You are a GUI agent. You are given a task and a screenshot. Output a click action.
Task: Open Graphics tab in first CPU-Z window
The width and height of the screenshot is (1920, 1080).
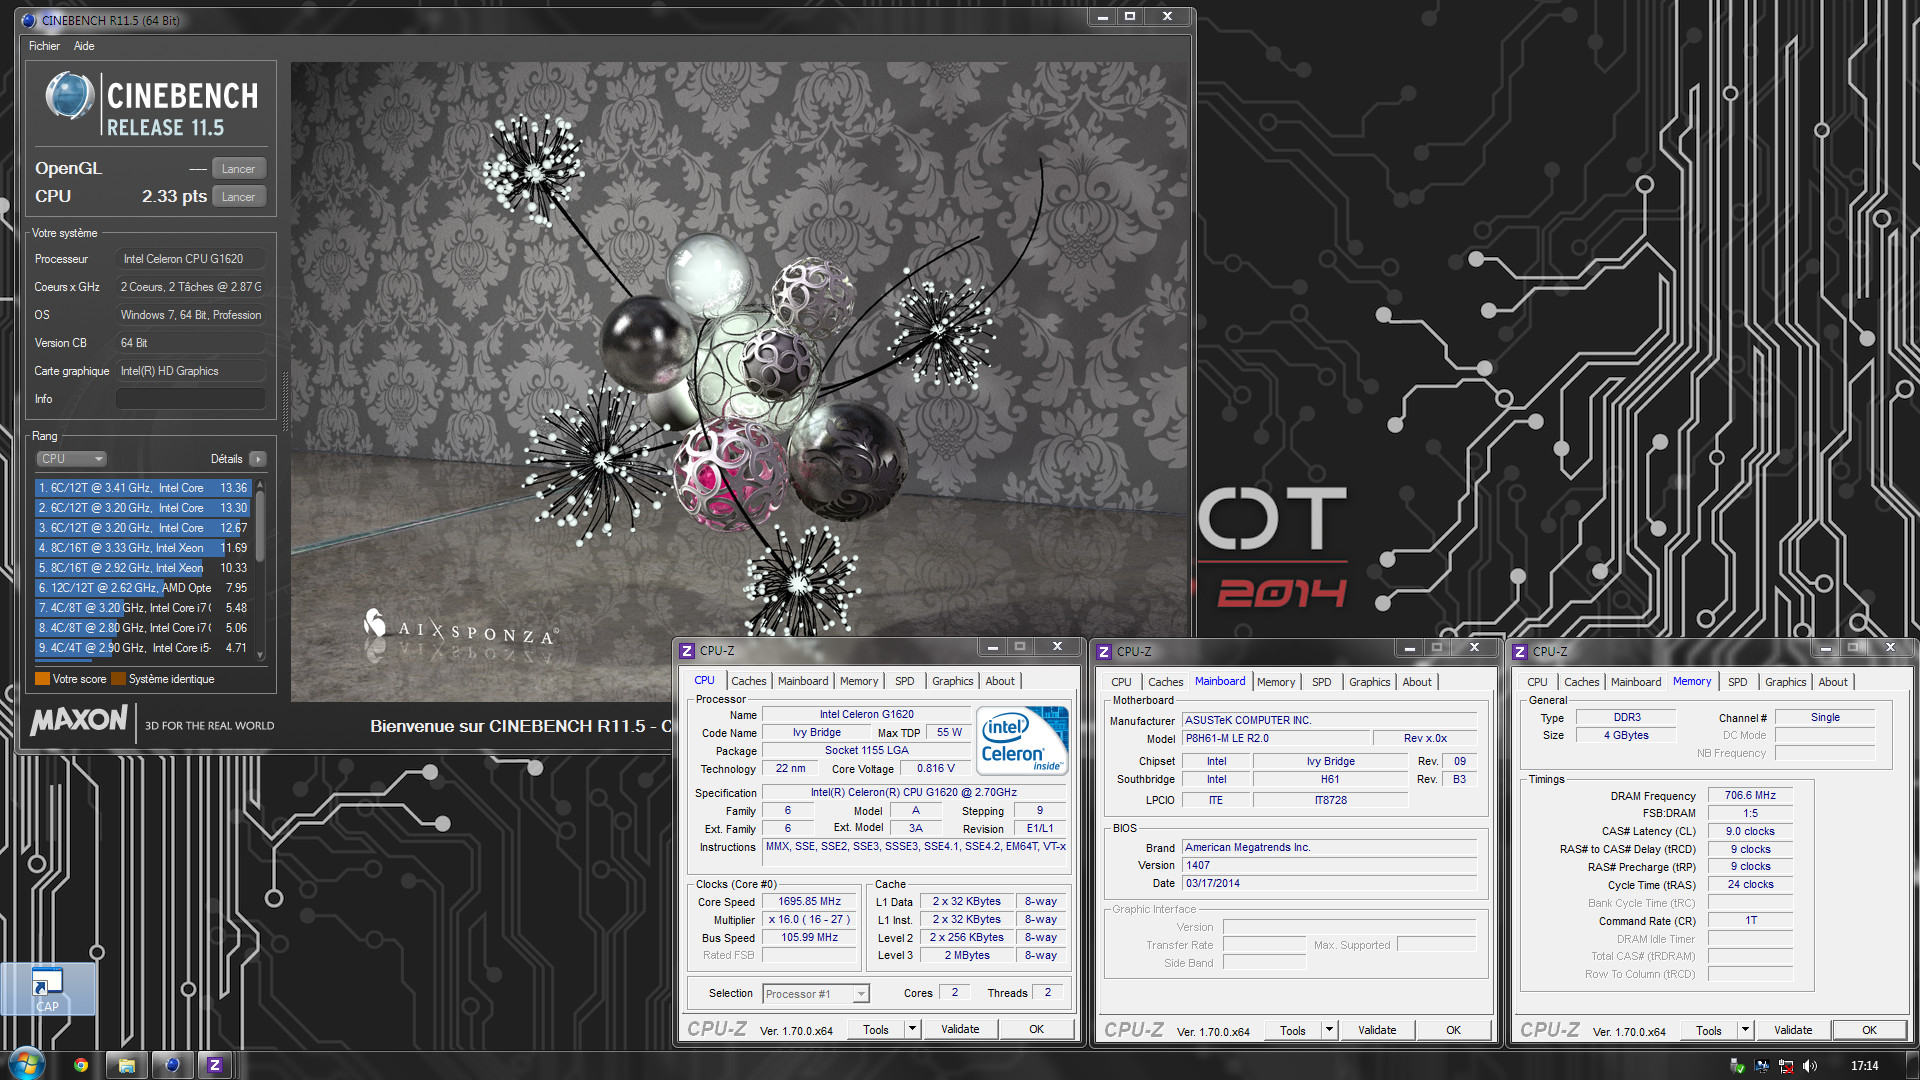952,681
